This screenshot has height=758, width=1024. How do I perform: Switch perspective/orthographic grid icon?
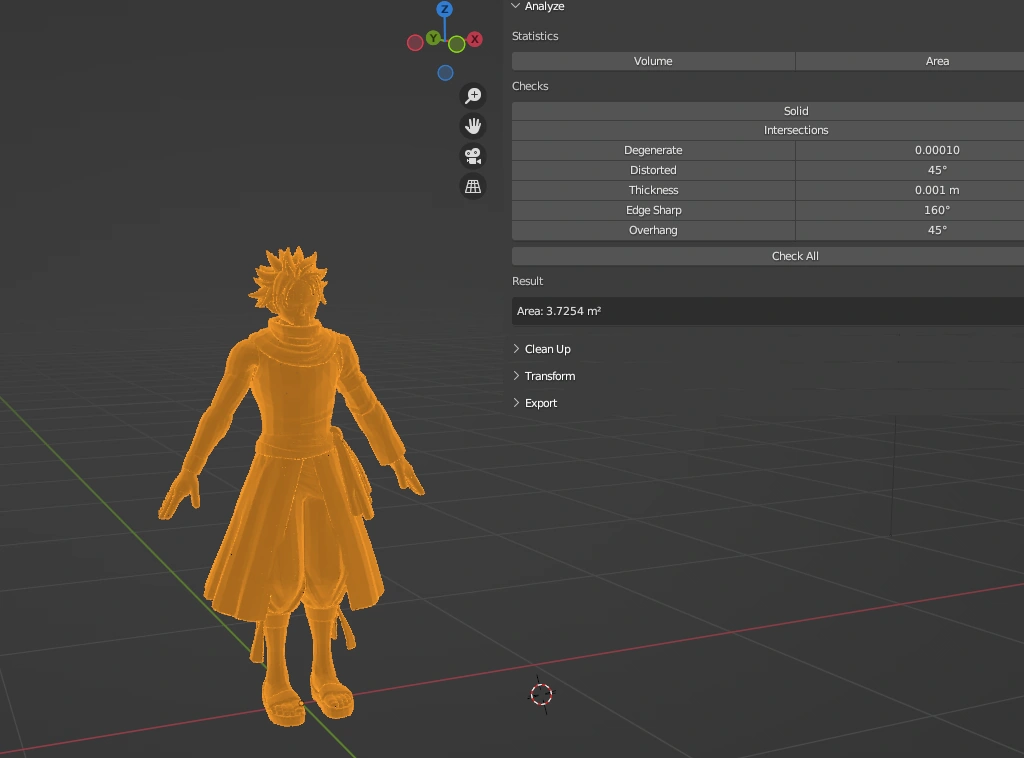pos(473,186)
